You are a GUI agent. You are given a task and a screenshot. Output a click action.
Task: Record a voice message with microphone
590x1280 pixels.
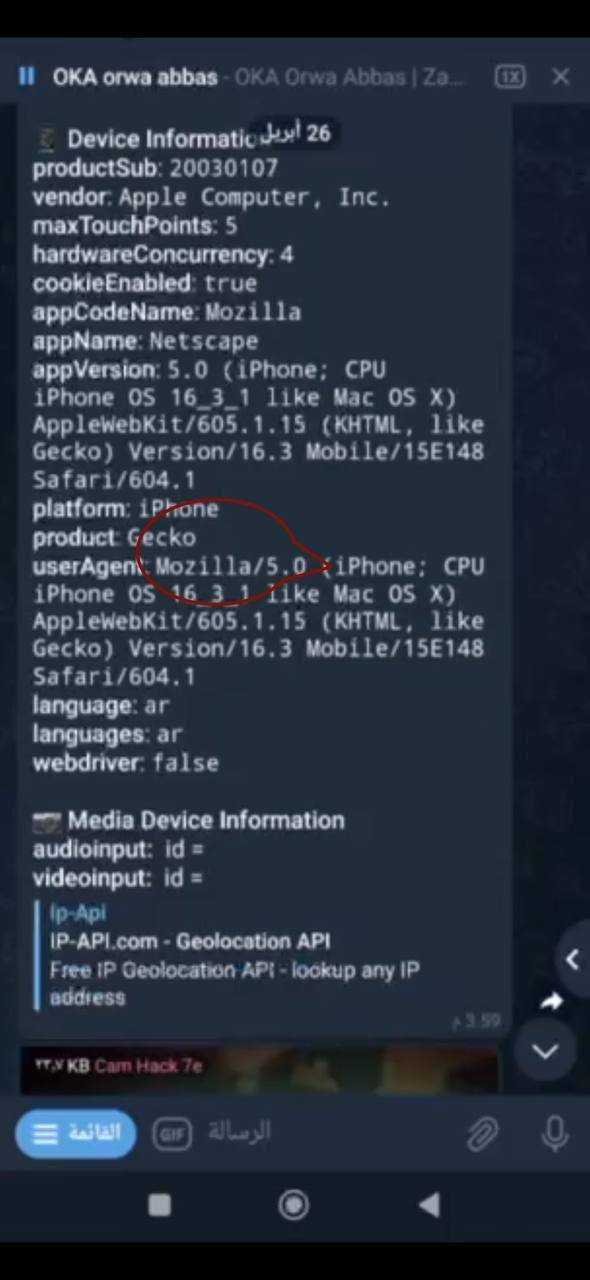(x=555, y=1133)
